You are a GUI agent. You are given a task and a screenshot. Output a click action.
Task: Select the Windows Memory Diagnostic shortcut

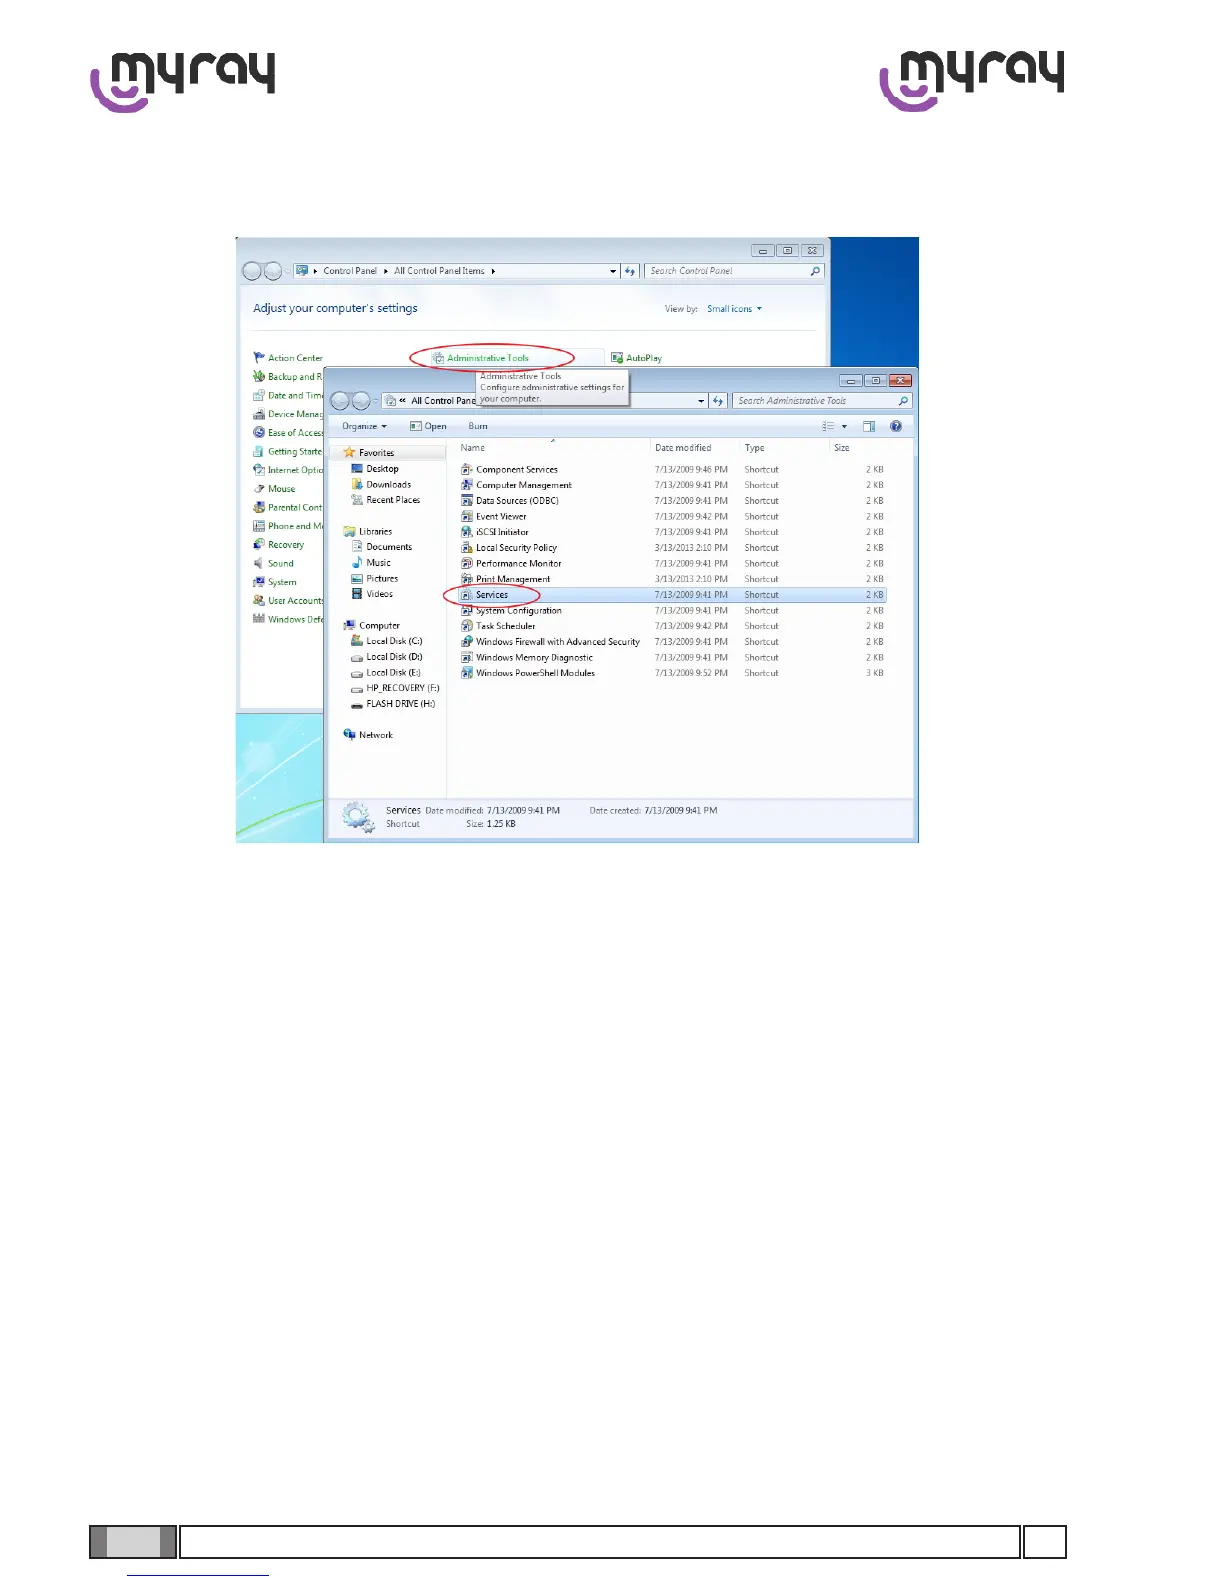(x=527, y=658)
